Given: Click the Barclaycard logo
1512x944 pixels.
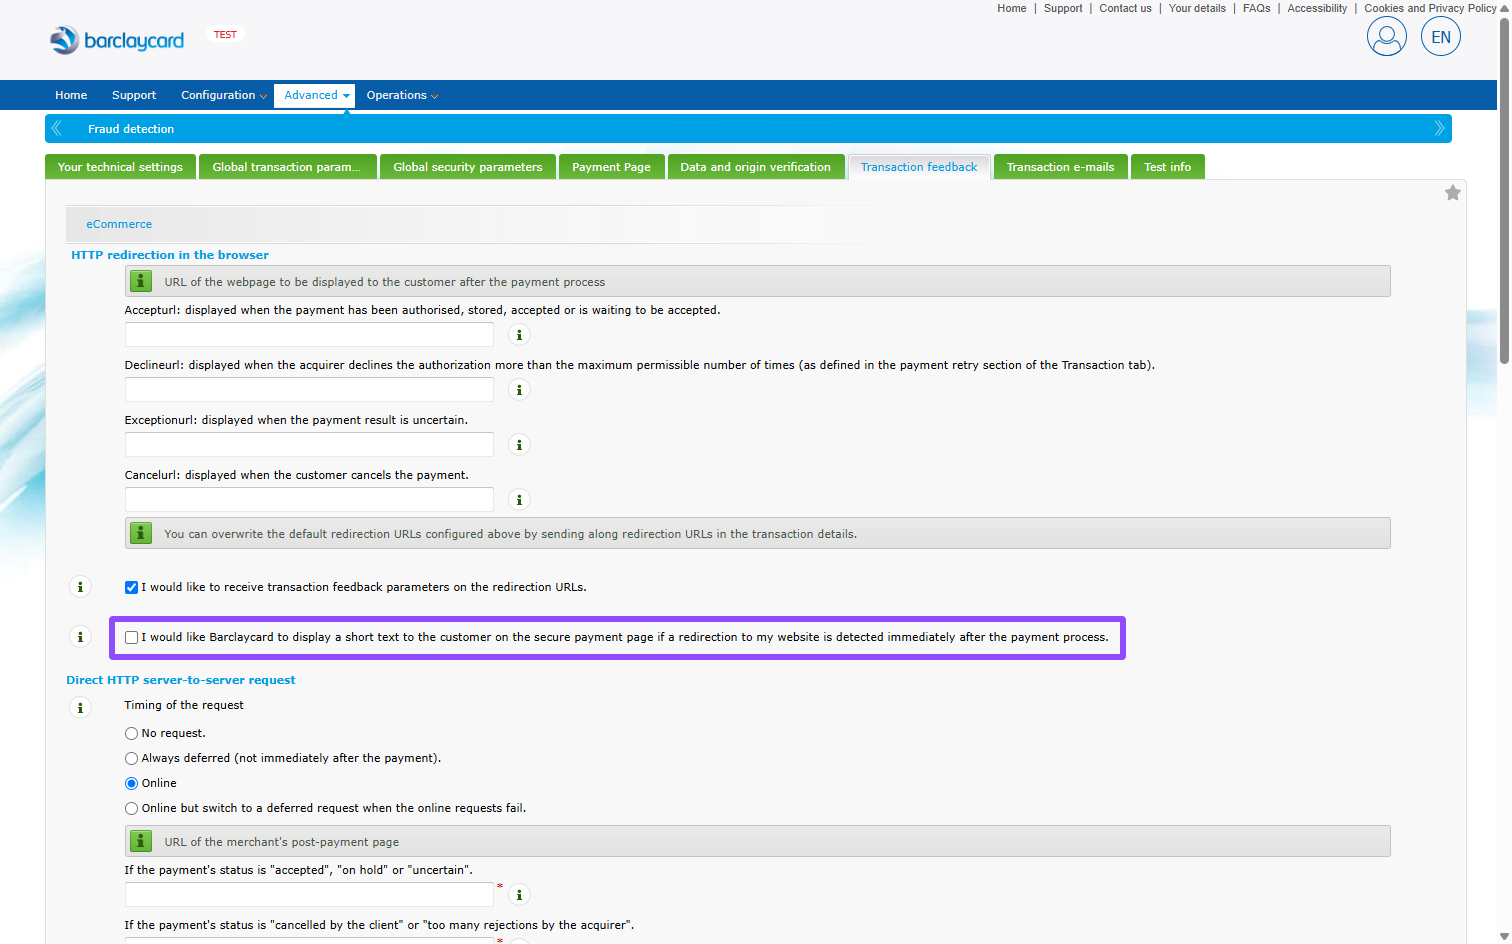Looking at the screenshot, I should click(117, 40).
